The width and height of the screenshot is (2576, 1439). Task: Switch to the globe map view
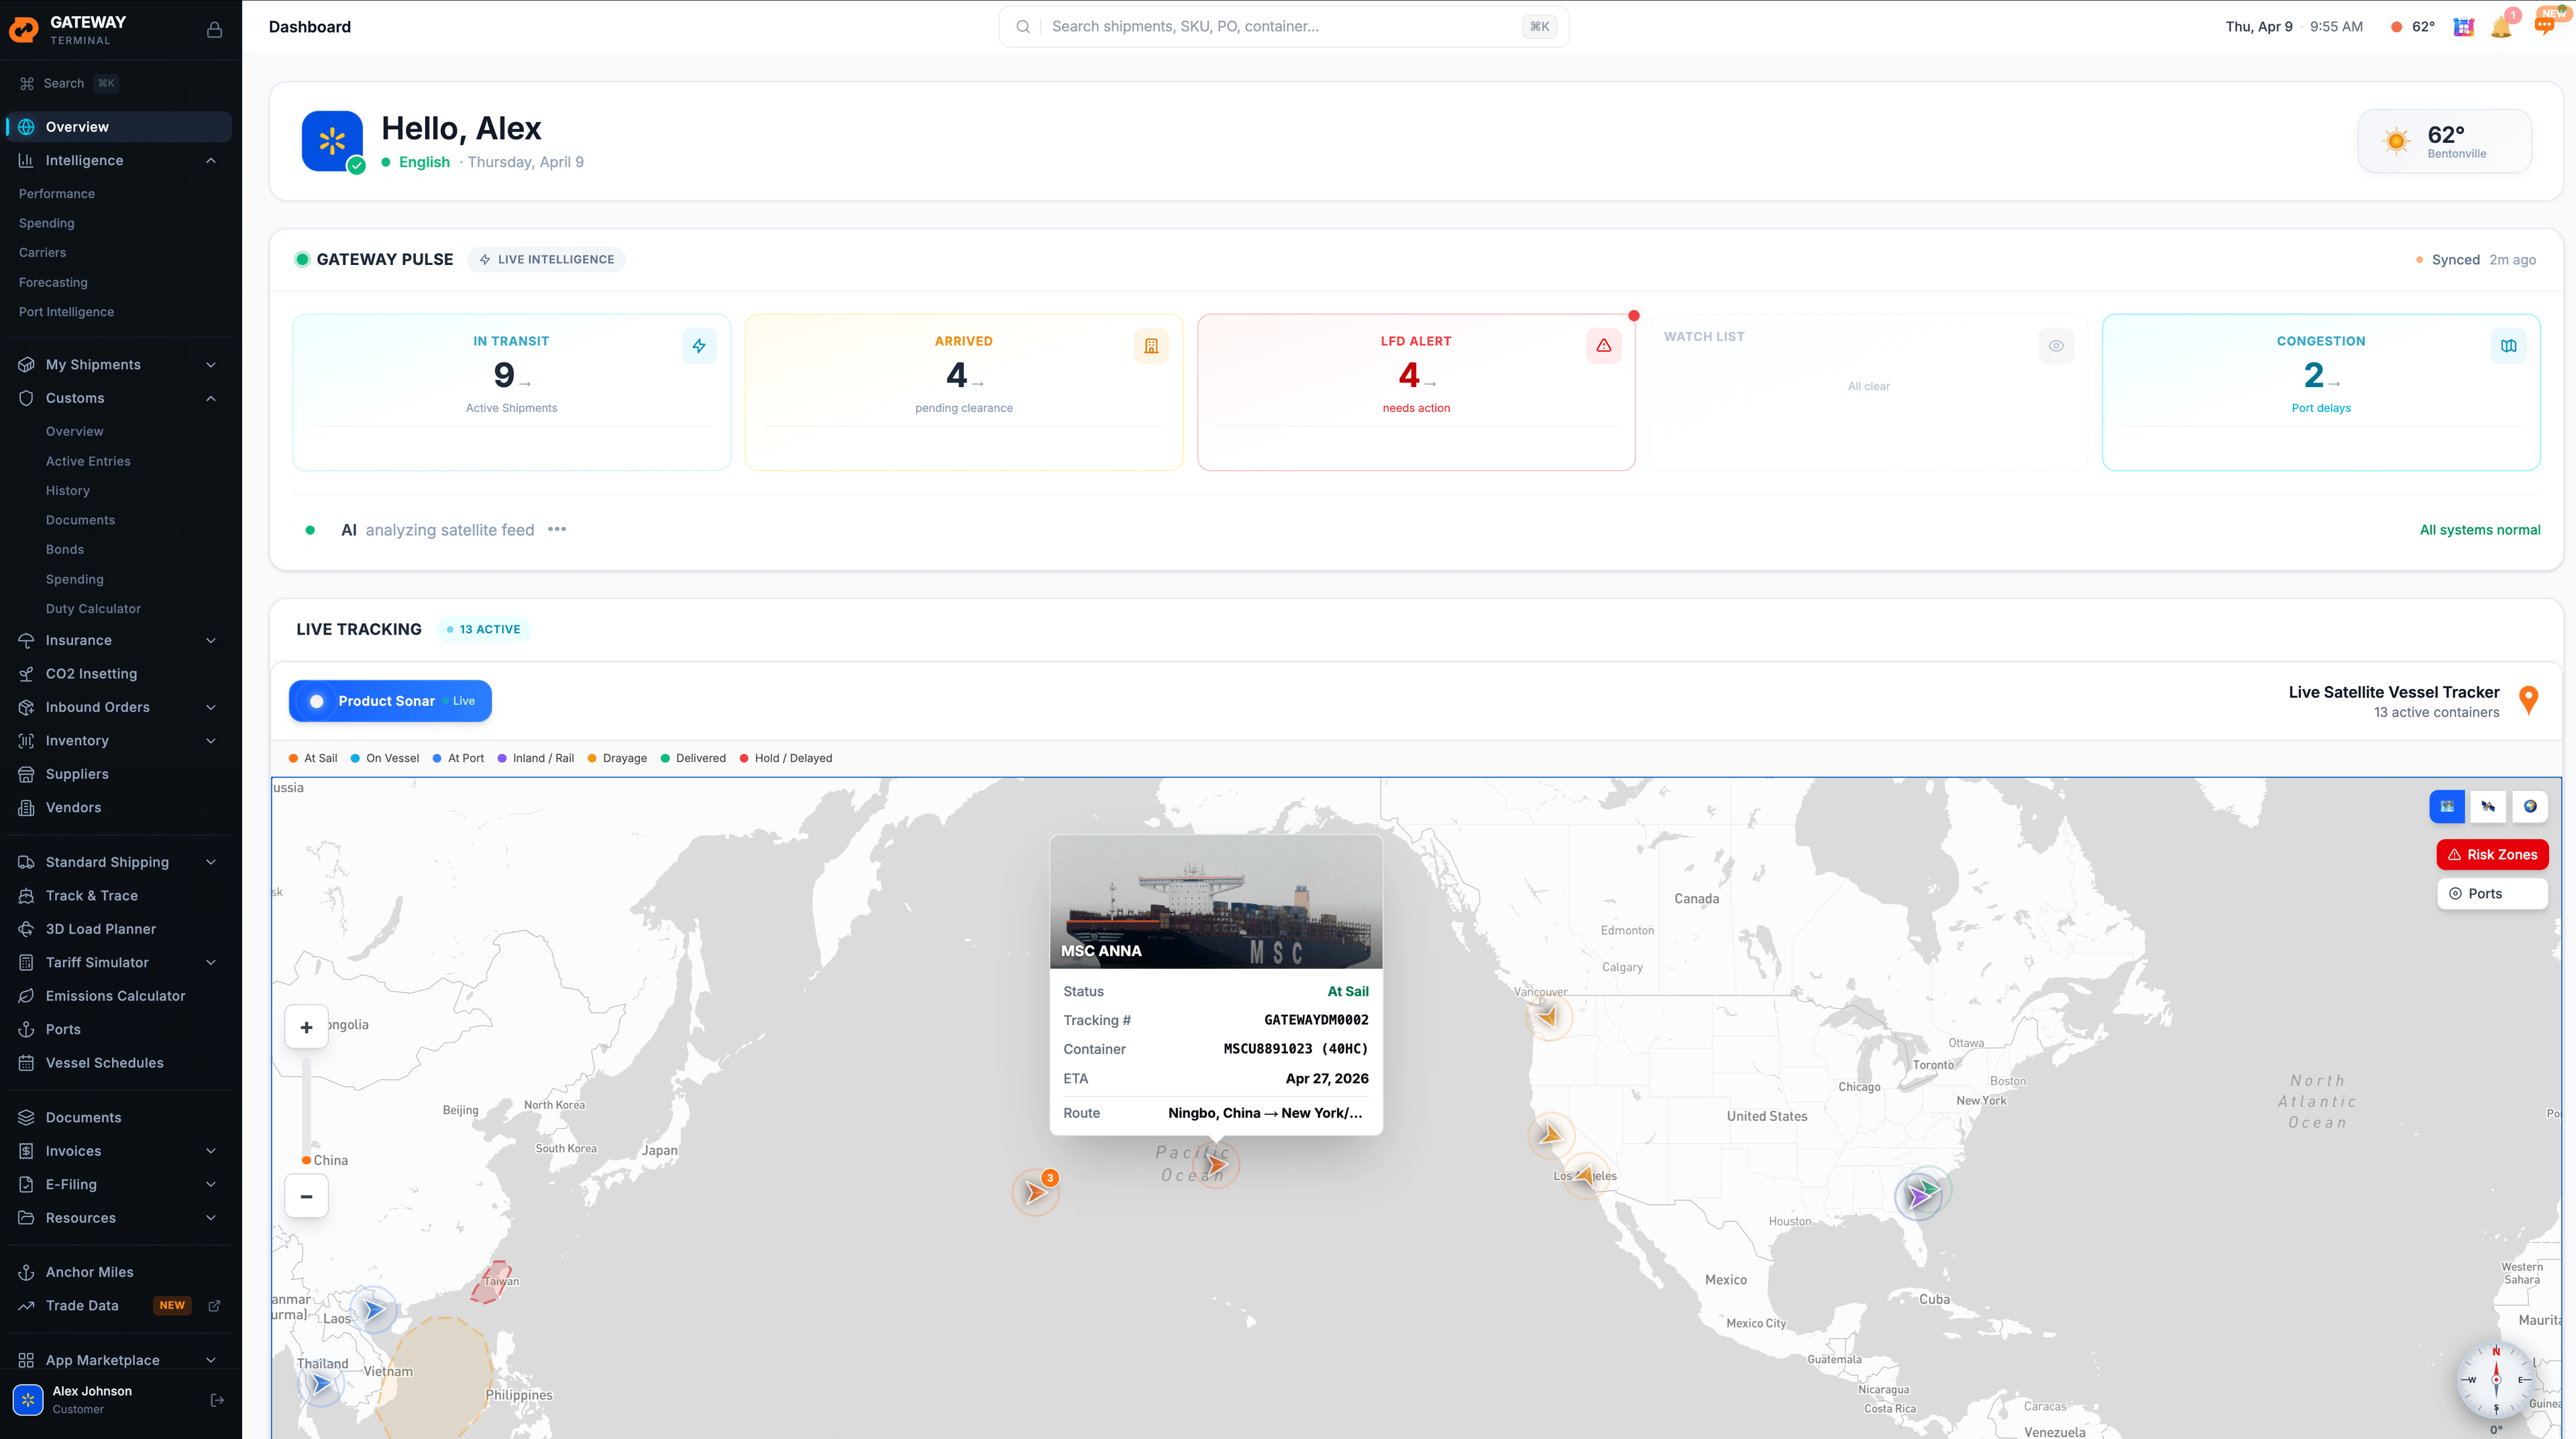pos(2531,806)
